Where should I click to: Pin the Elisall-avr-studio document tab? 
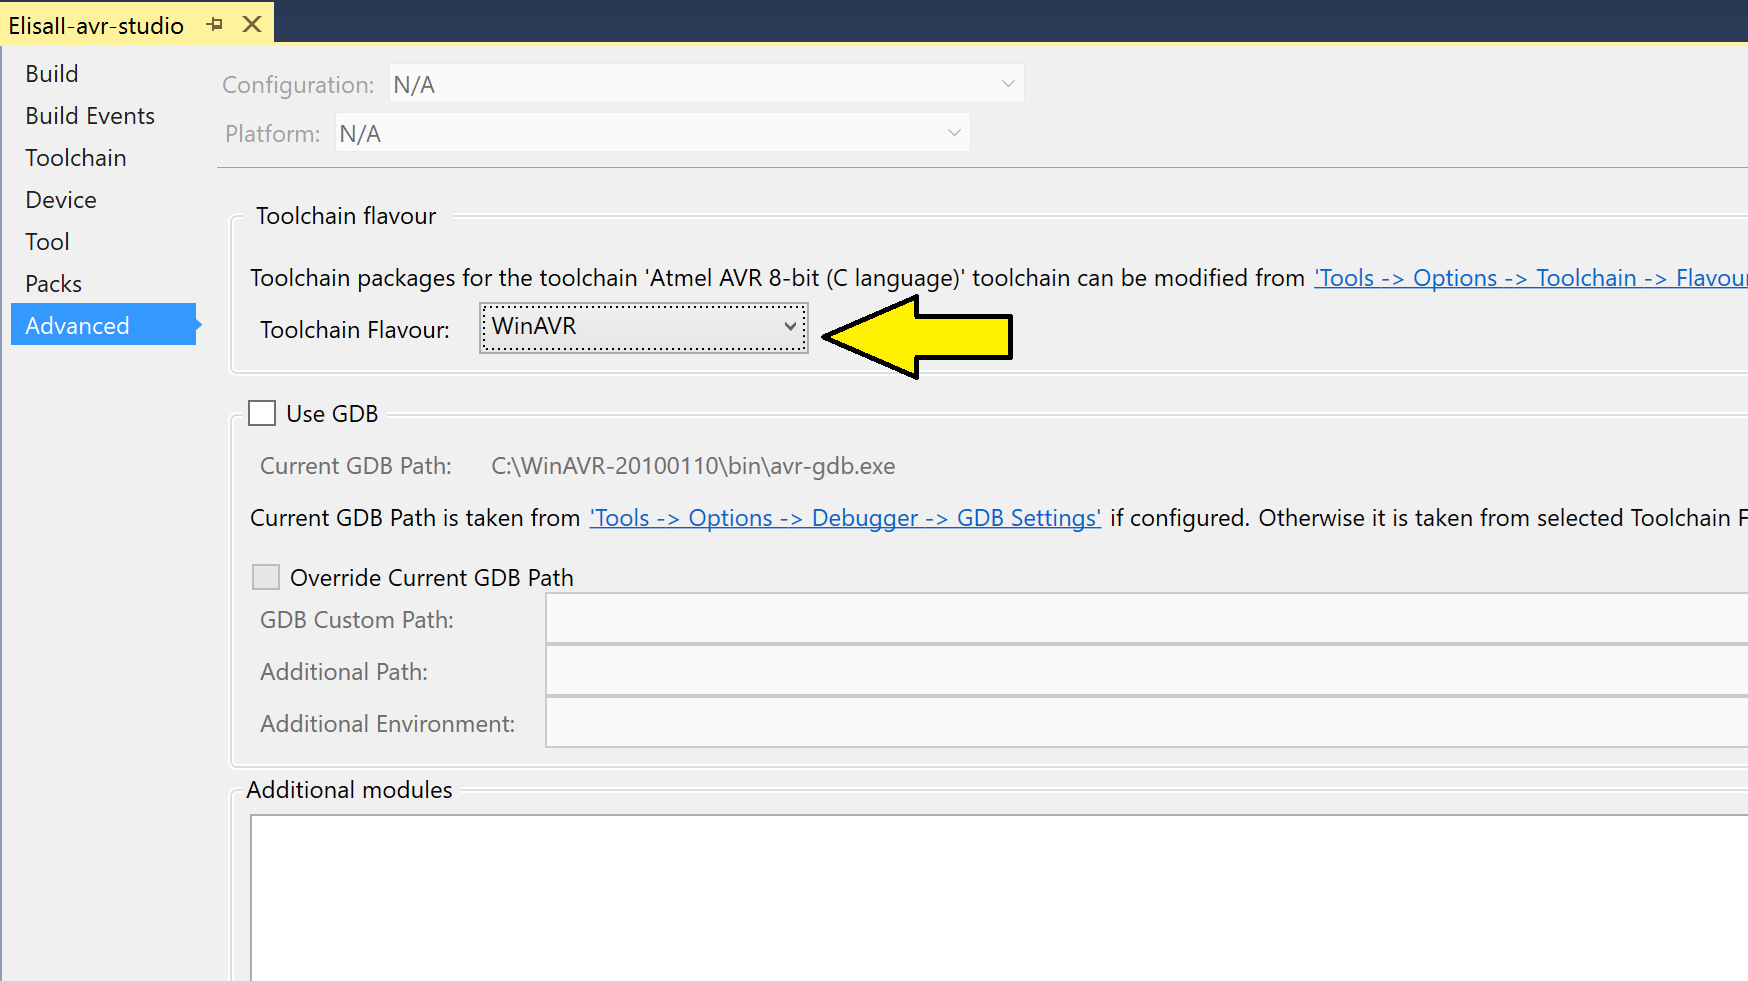click(215, 24)
